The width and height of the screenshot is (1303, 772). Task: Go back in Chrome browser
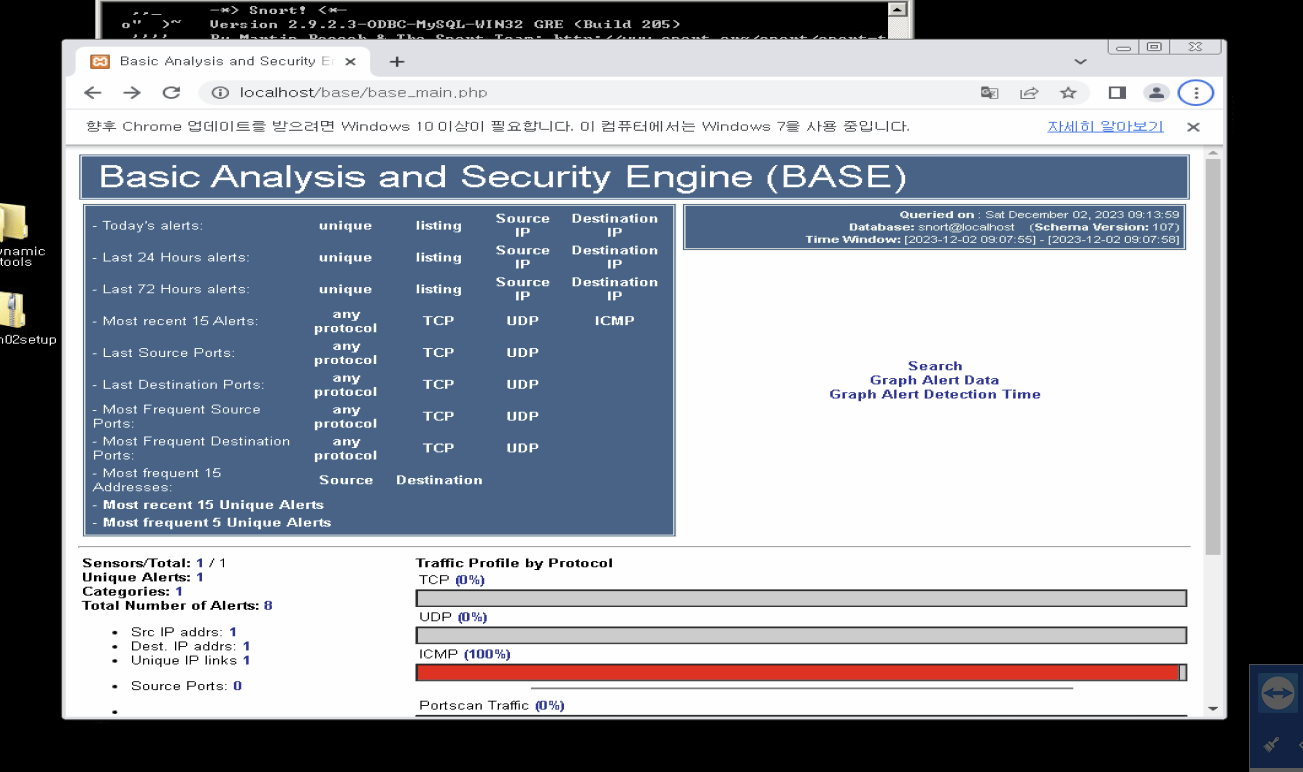coord(93,93)
